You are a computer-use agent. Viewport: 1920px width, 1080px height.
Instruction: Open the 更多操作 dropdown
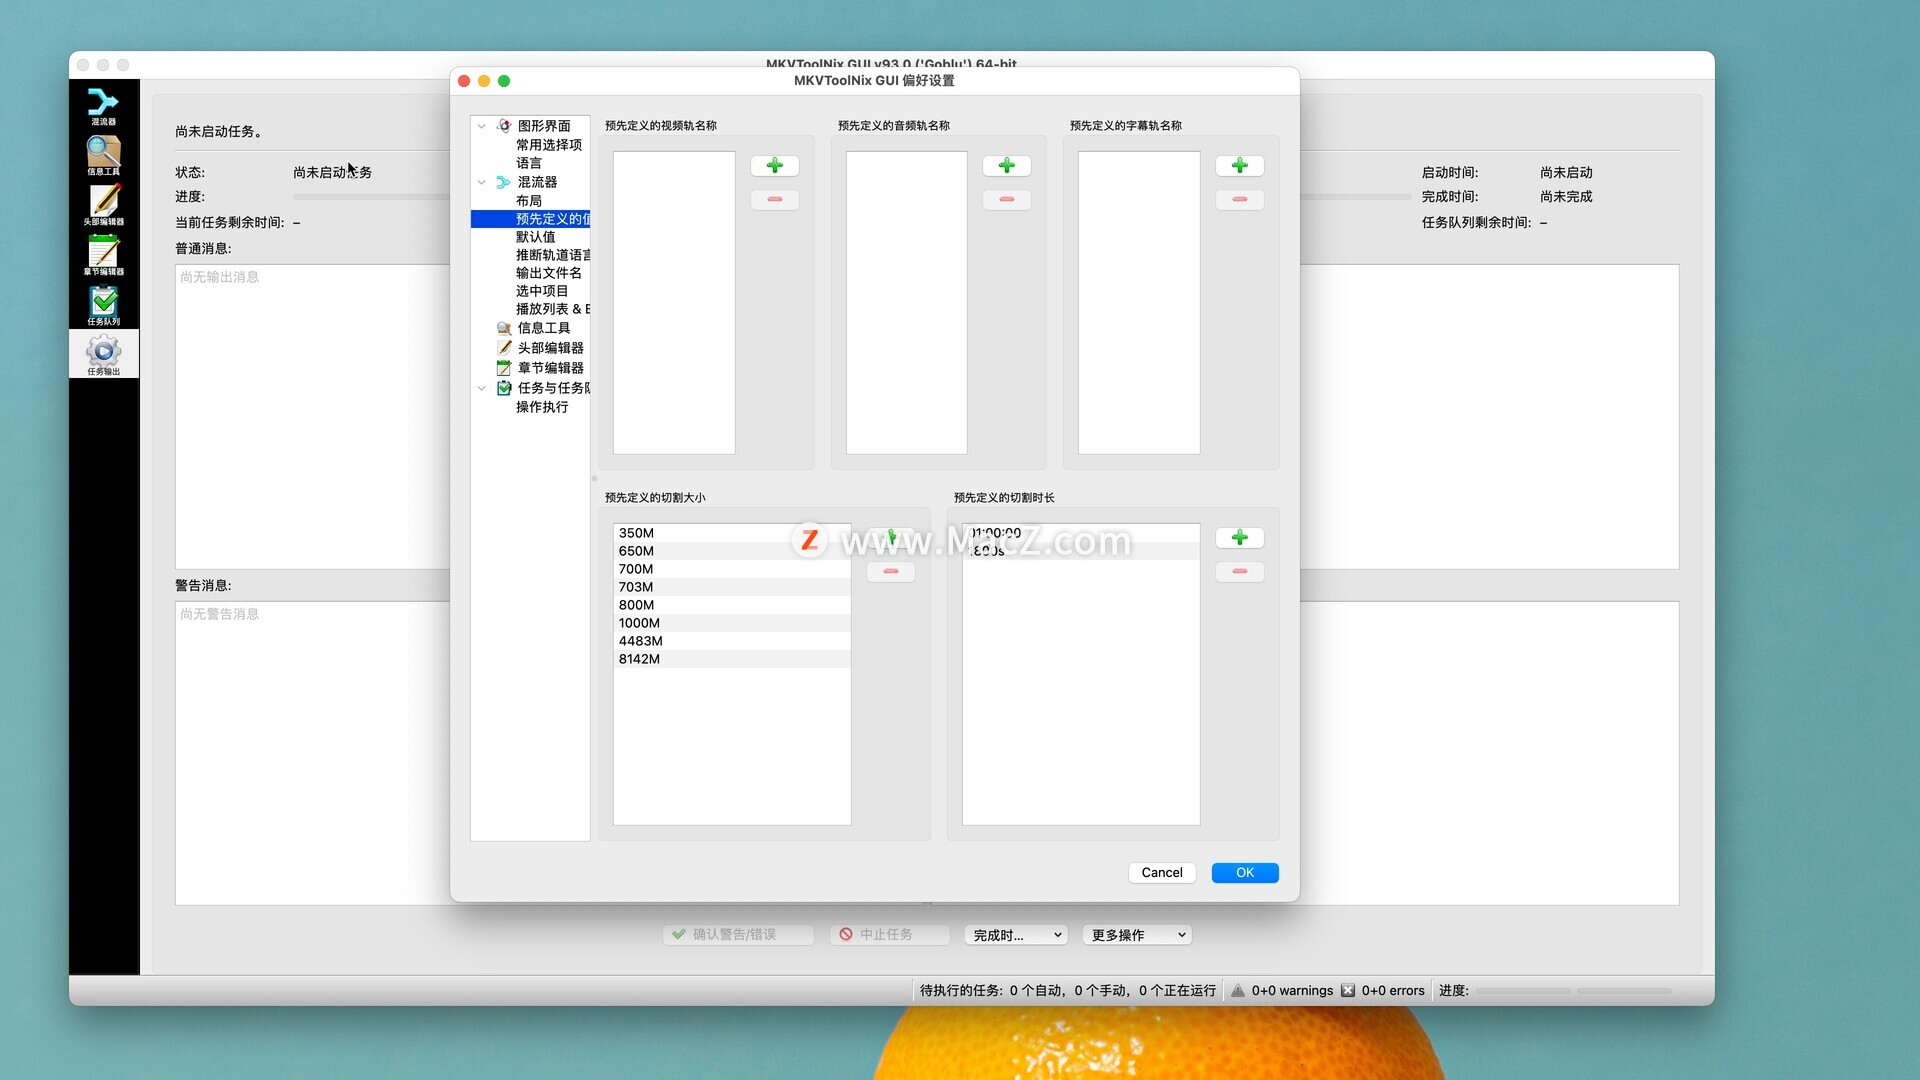coord(1137,935)
